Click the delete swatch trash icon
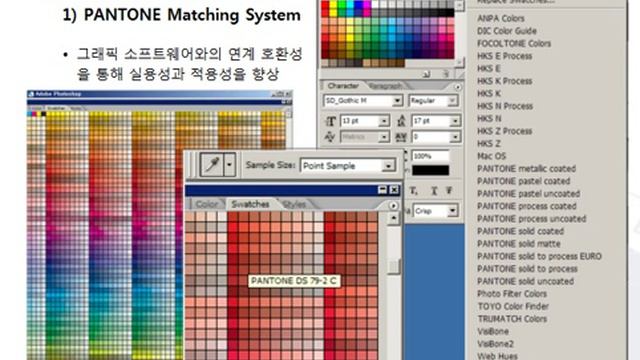Viewport: 640px width, 360px height. [x=446, y=74]
